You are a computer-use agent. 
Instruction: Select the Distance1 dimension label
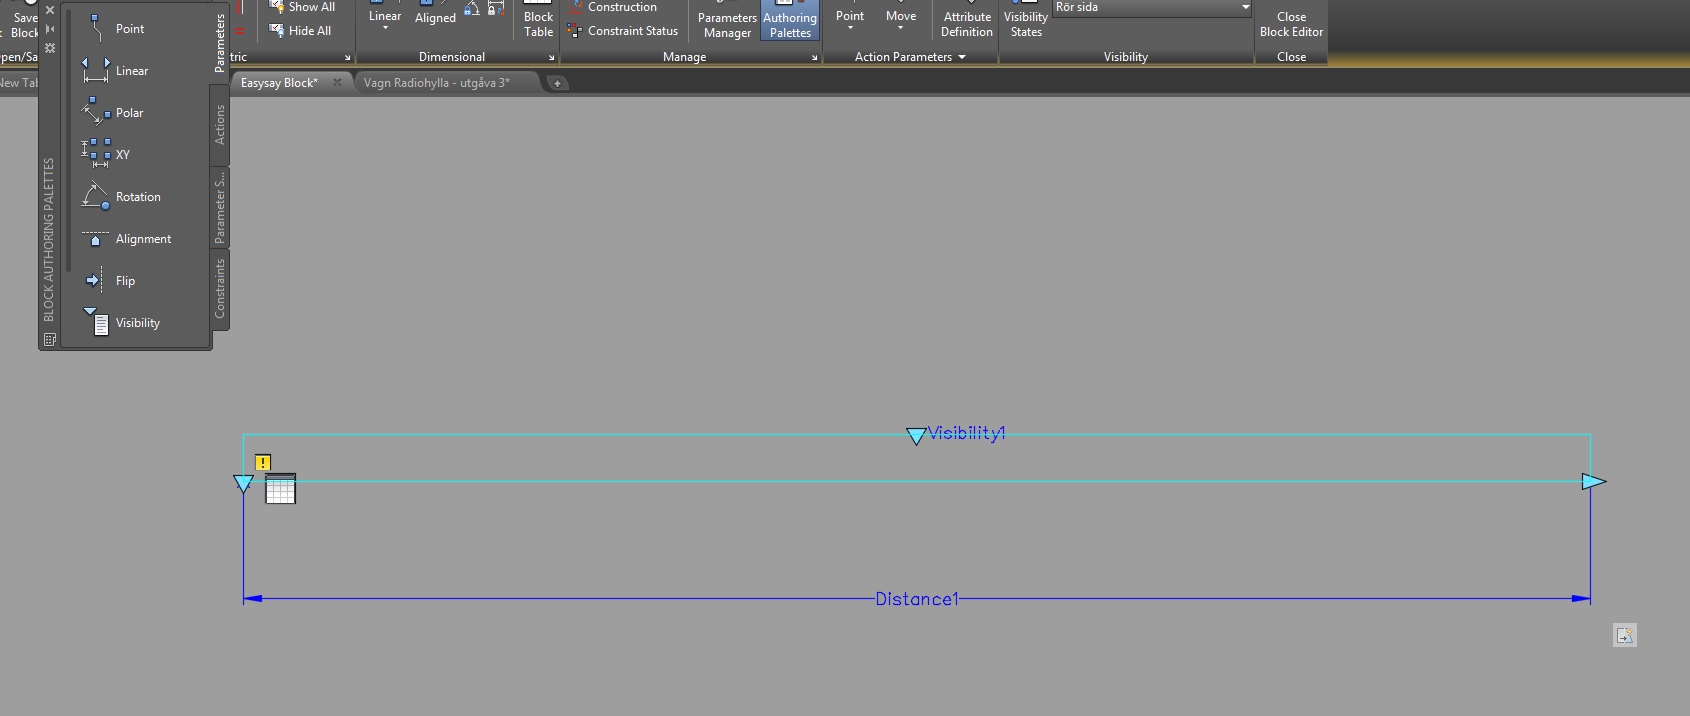tap(917, 599)
